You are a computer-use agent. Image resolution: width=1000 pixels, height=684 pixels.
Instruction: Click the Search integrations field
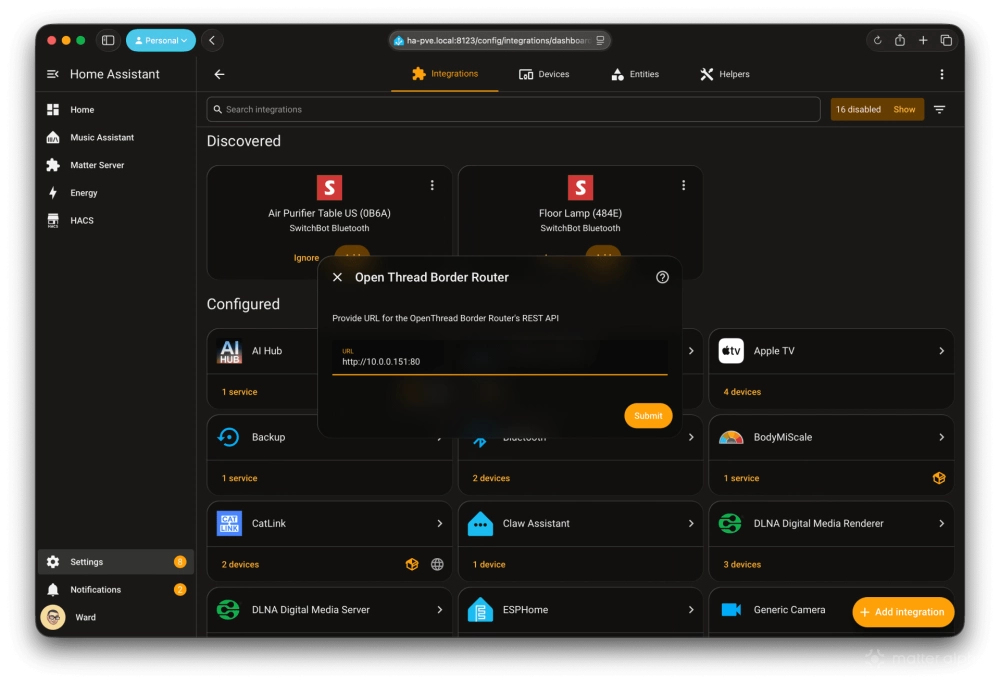513,110
